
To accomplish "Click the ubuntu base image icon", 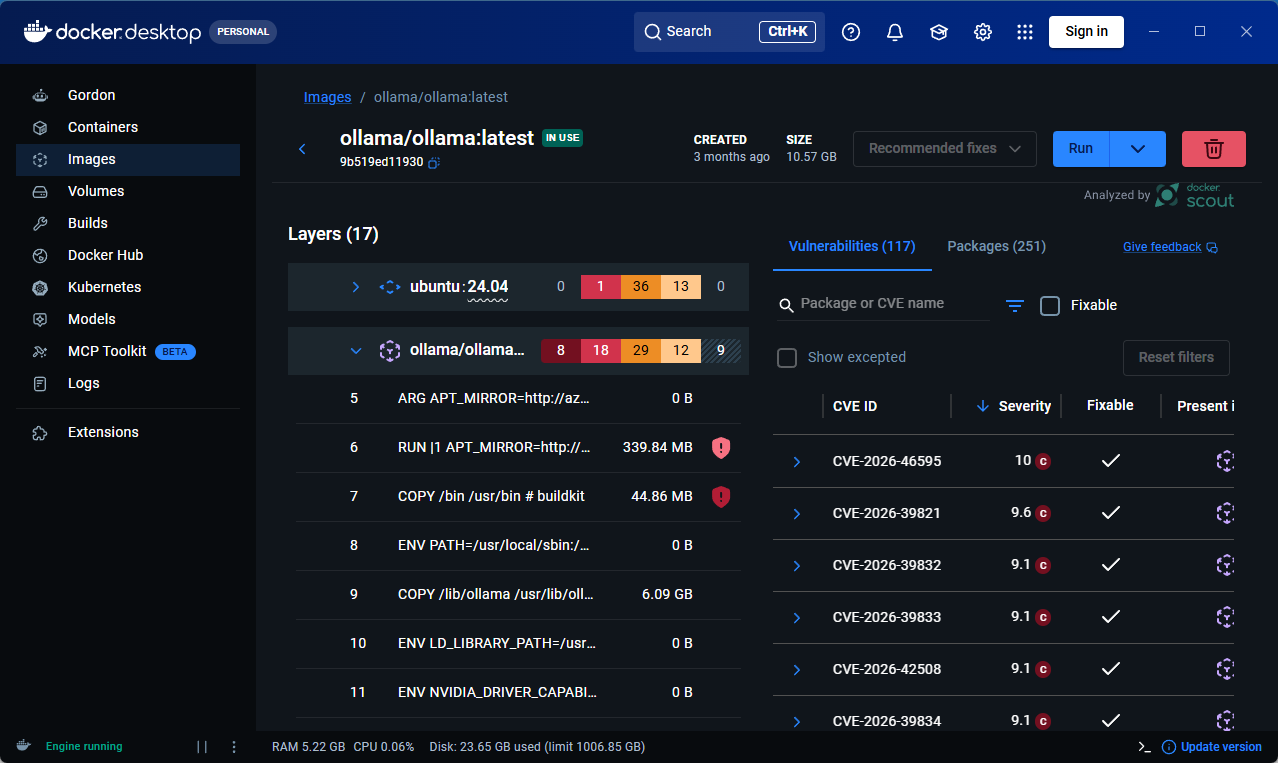I will (x=390, y=287).
